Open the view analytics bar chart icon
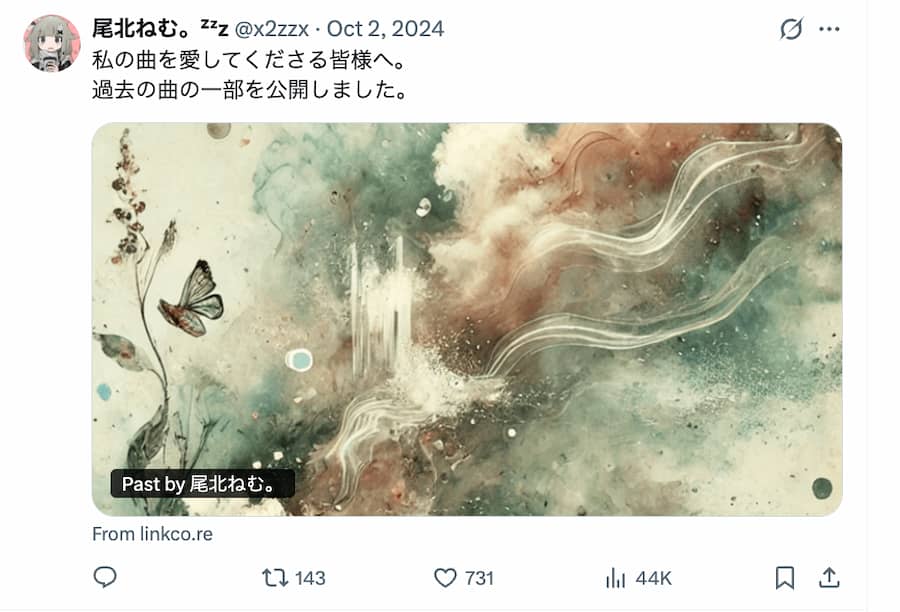This screenshot has height=612, width=900. click(x=615, y=578)
